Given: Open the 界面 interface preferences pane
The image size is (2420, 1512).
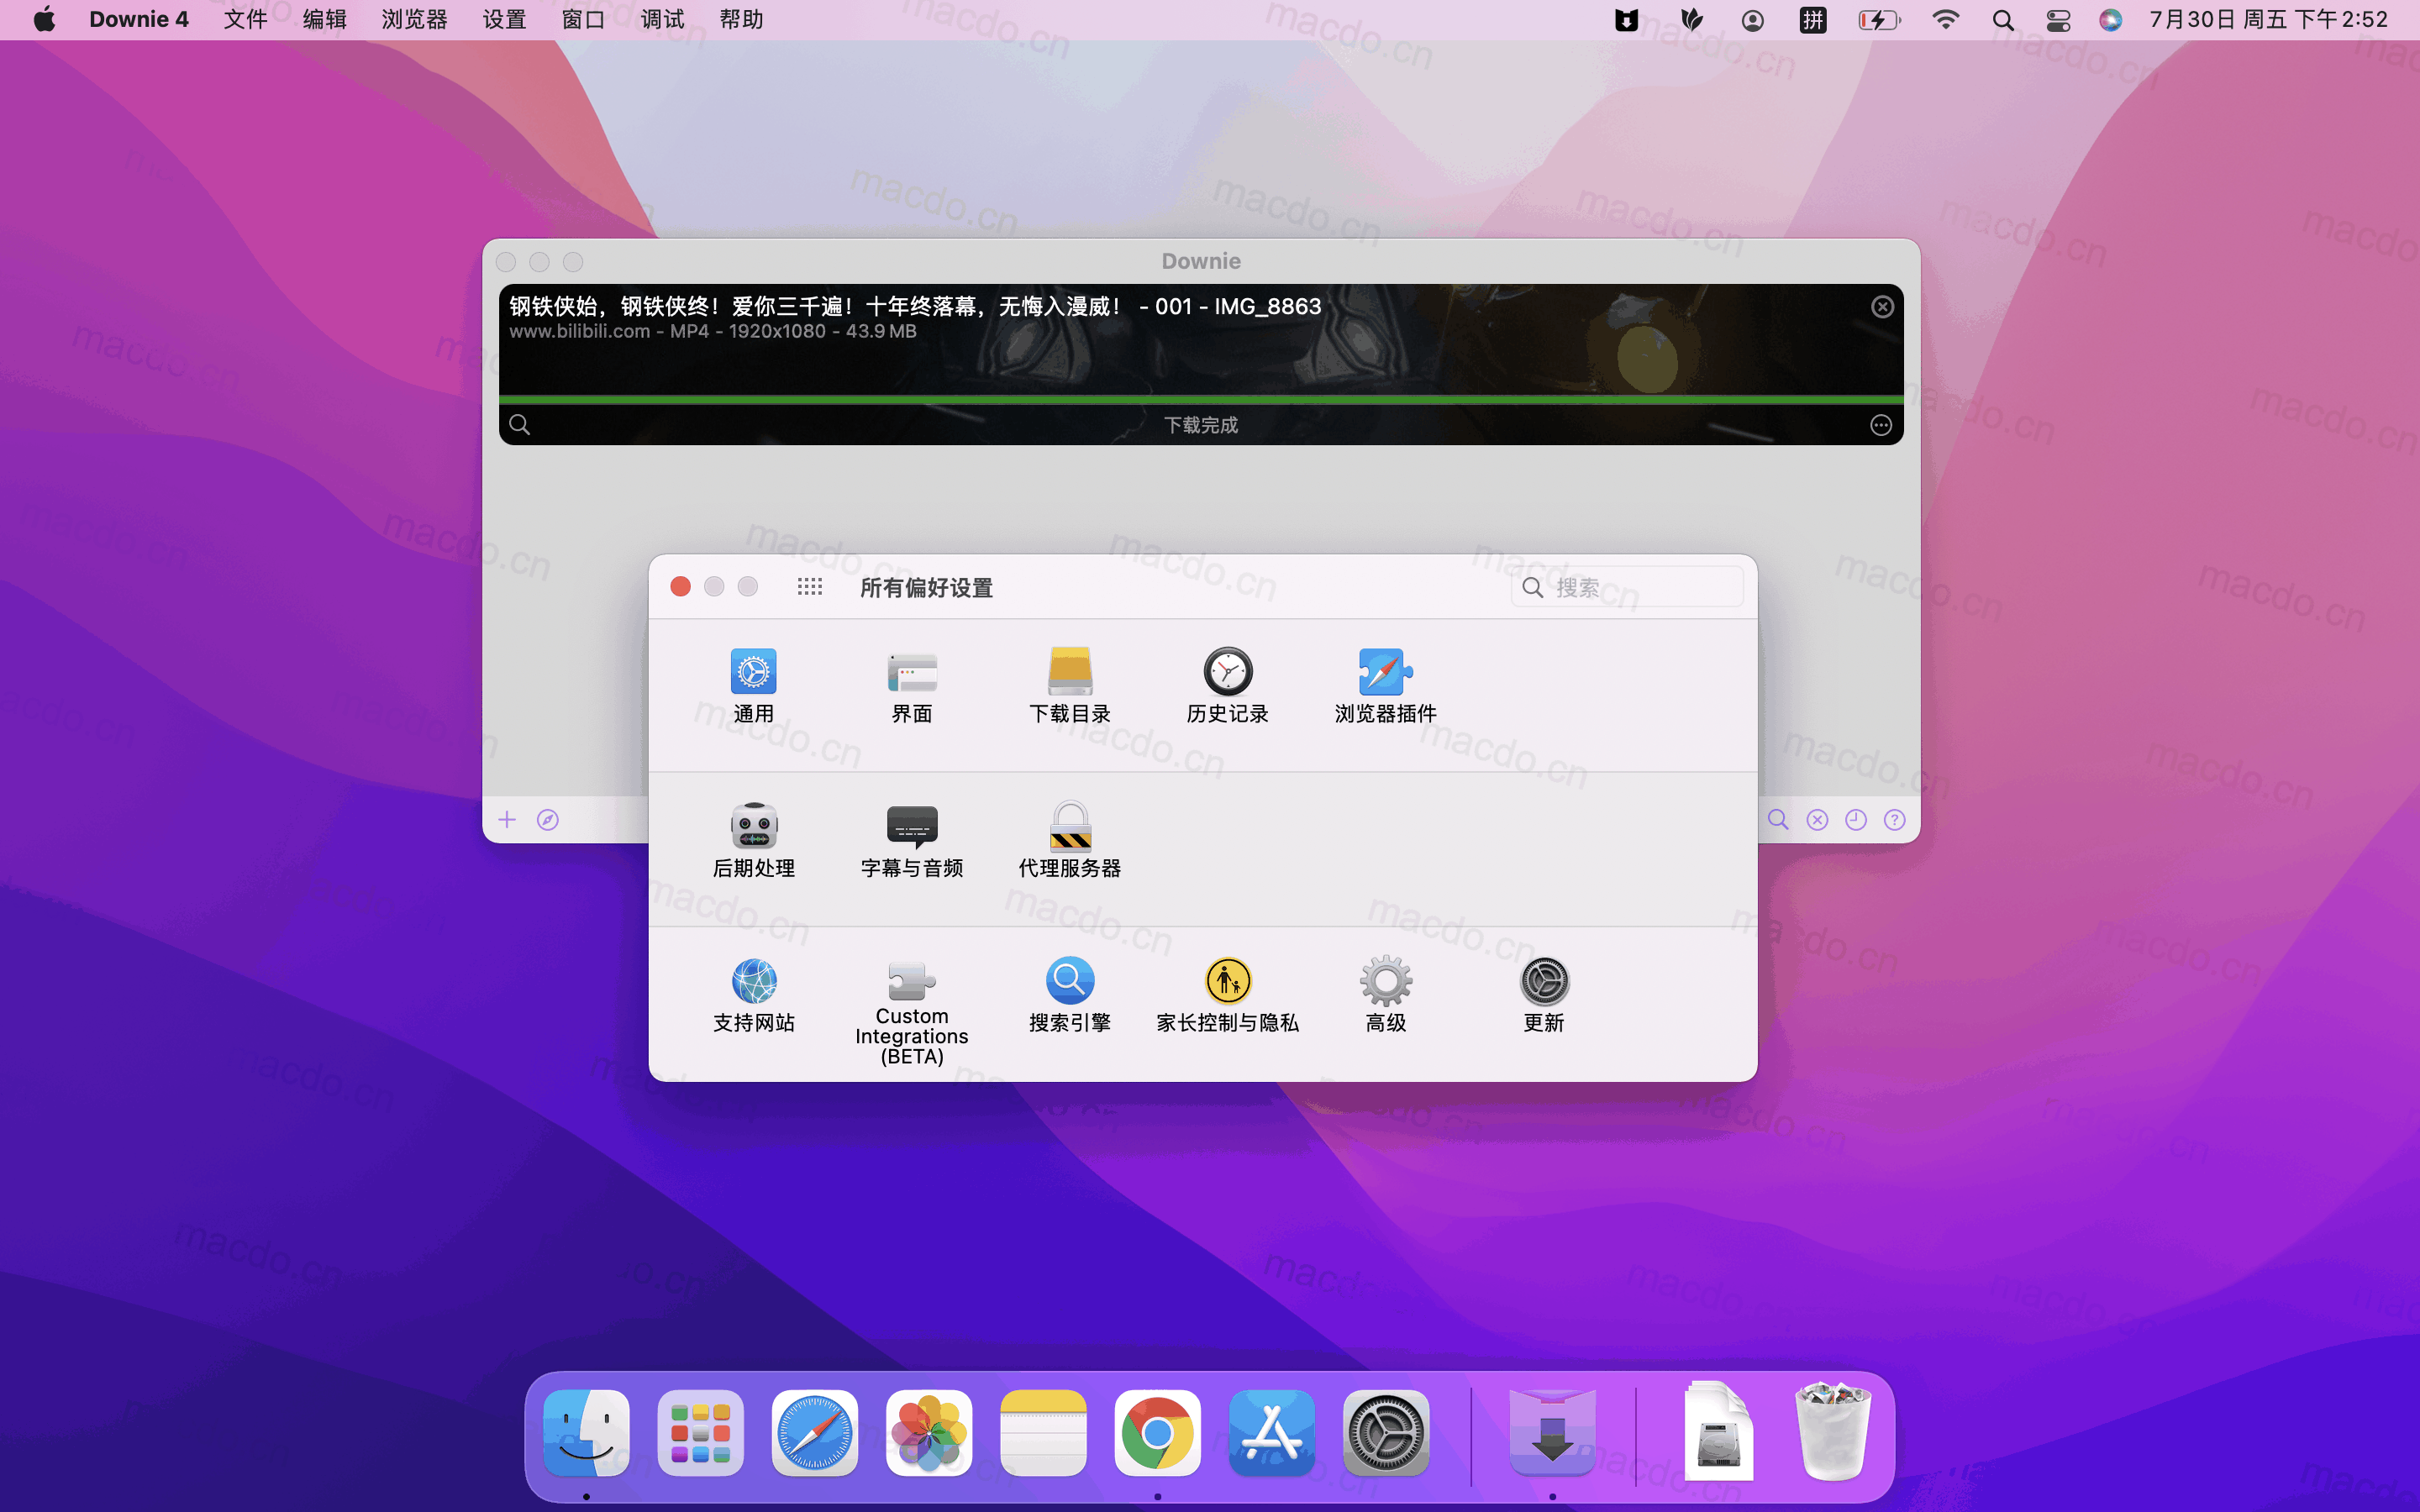Looking at the screenshot, I should point(911,686).
